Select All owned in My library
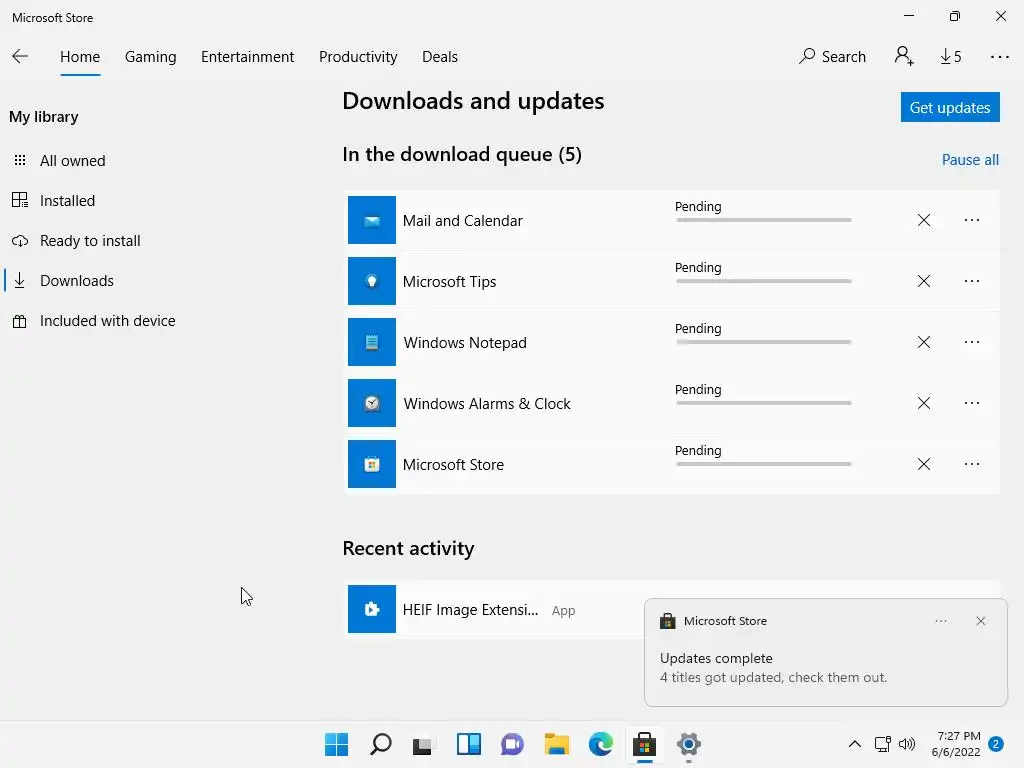Screen dimensions: 1024x768 tap(72, 161)
